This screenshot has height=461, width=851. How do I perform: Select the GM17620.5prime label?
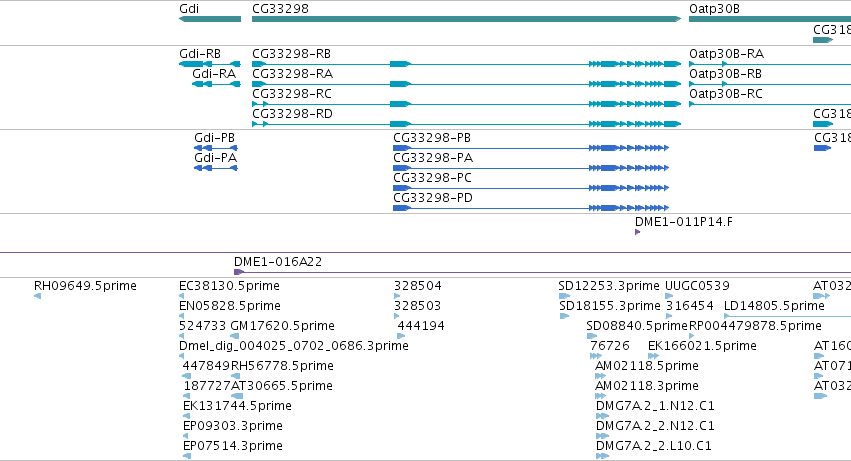pos(282,326)
